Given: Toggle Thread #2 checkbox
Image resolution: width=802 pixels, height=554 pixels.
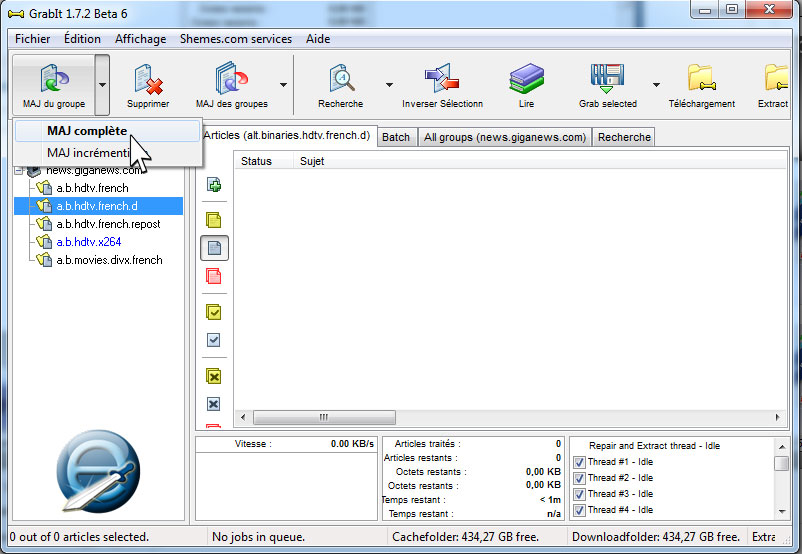Looking at the screenshot, I should (579, 478).
